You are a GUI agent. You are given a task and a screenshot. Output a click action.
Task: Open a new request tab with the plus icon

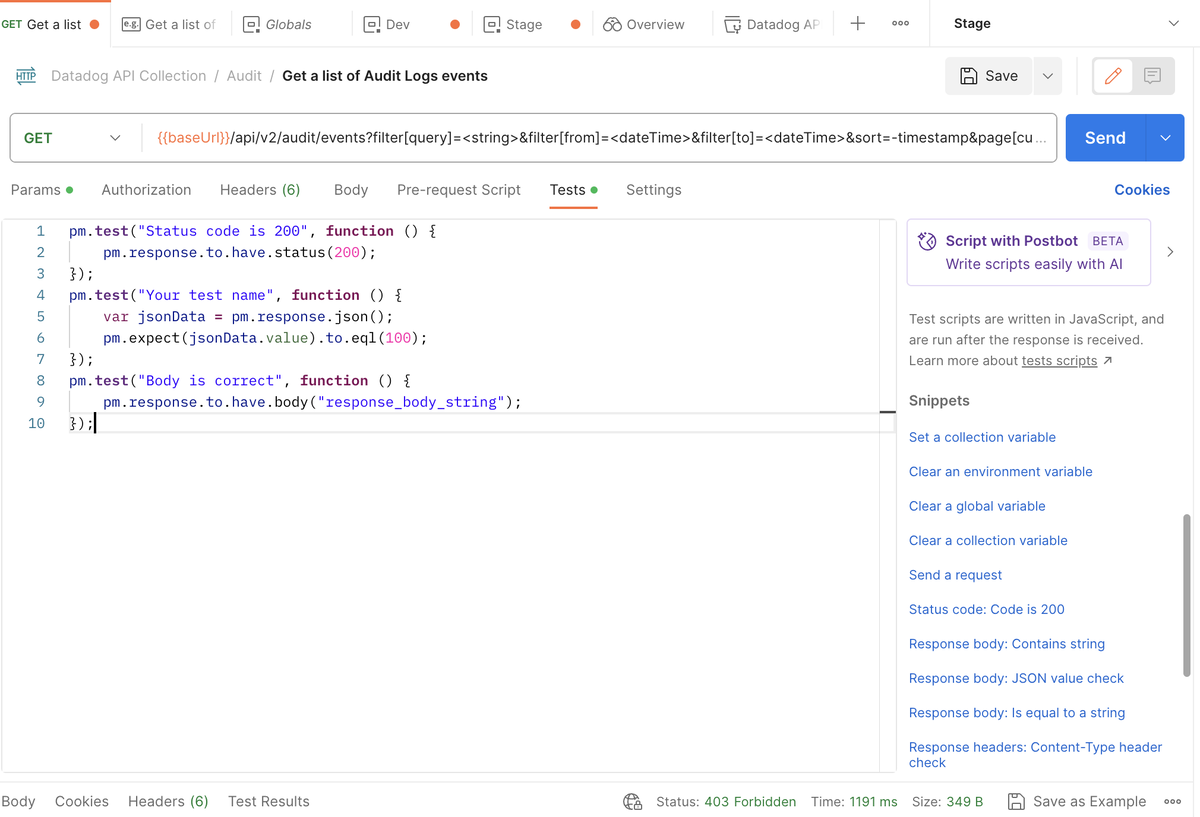857,23
